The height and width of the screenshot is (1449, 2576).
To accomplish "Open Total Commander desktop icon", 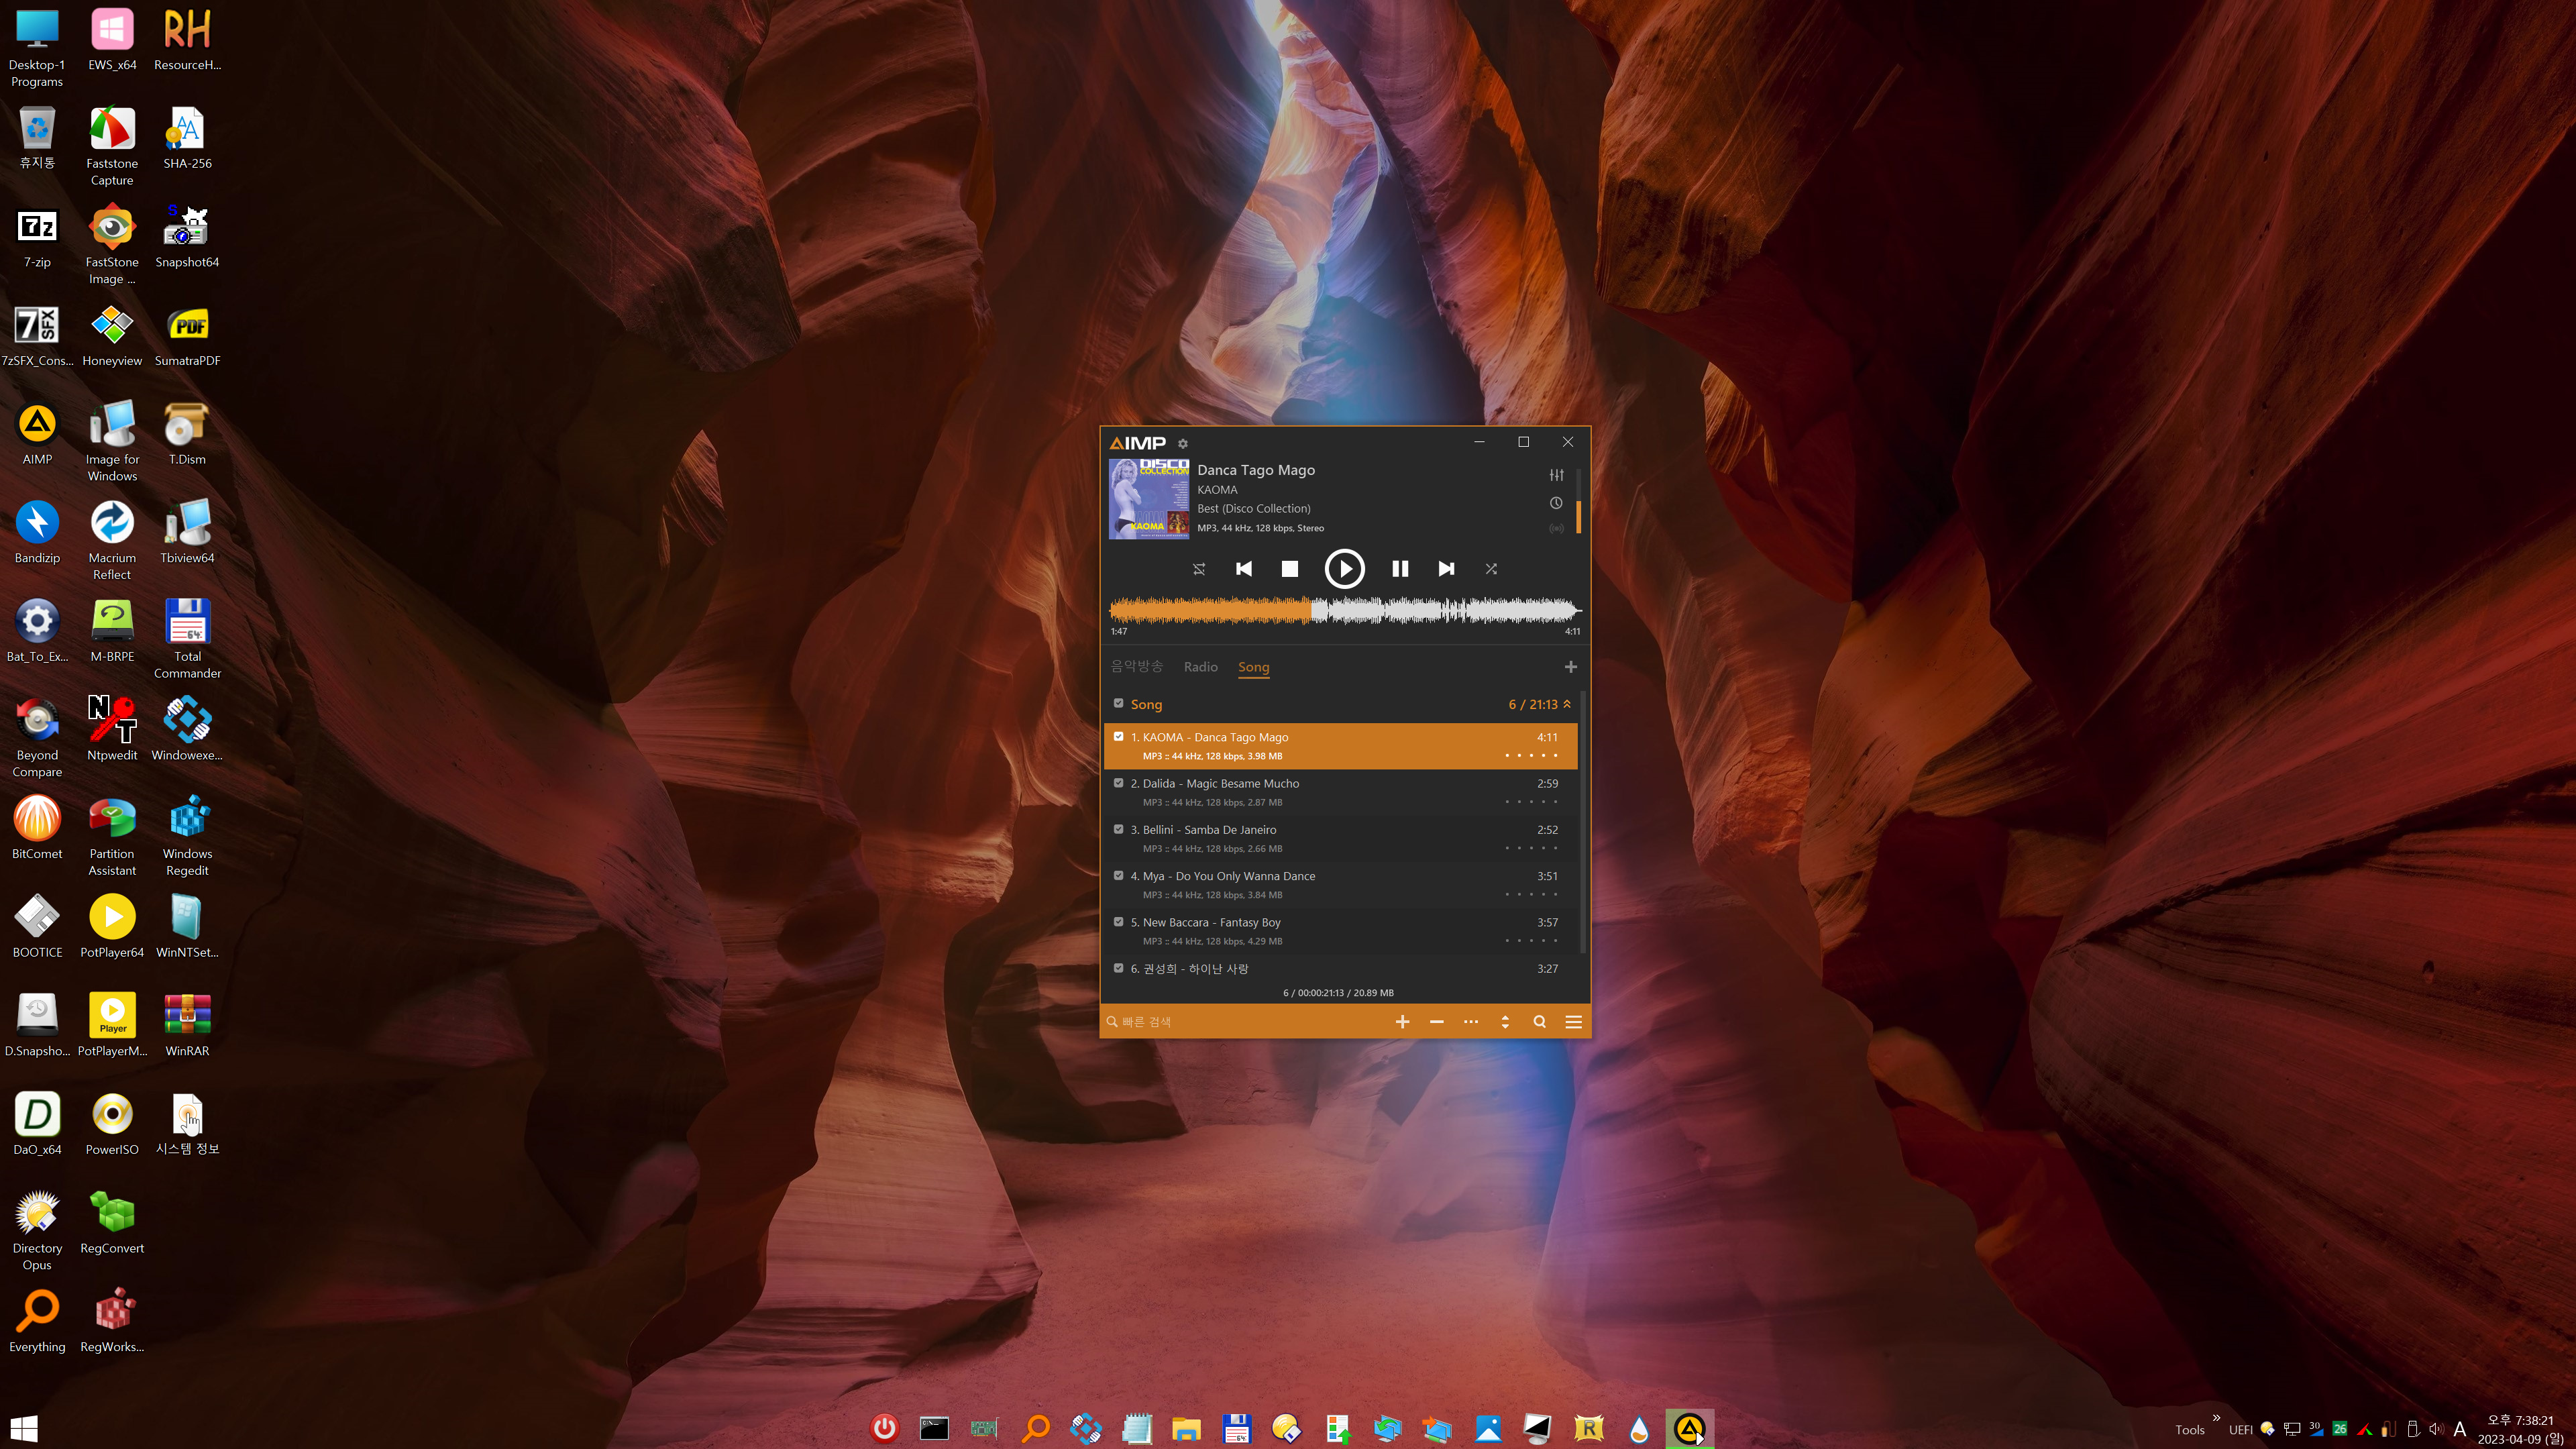I will [x=187, y=639].
